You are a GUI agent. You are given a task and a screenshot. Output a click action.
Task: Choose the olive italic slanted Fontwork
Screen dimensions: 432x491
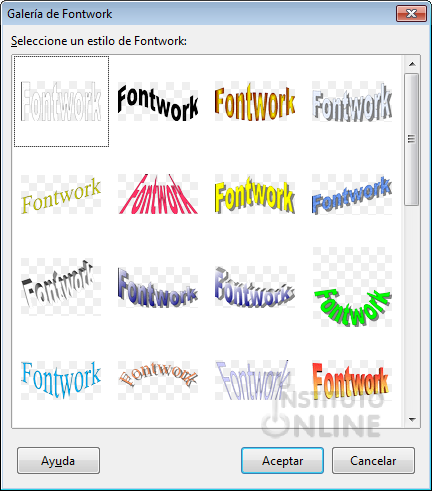pyautogui.click(x=61, y=194)
